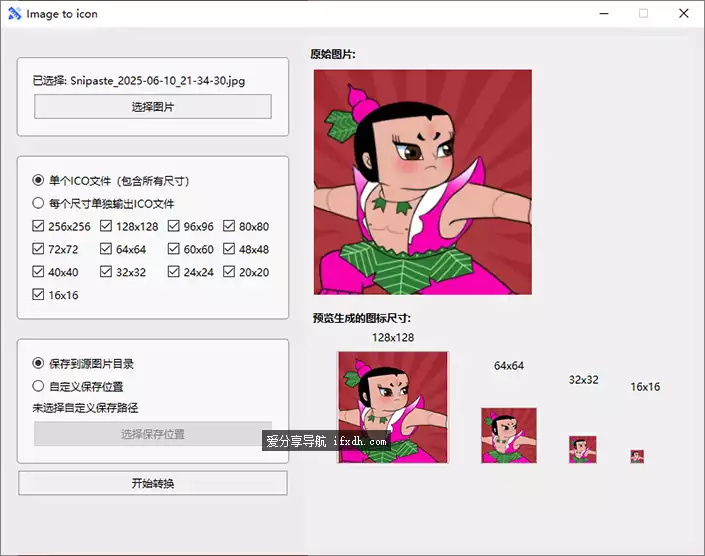Click the 32x32 label above preview

coord(584,380)
